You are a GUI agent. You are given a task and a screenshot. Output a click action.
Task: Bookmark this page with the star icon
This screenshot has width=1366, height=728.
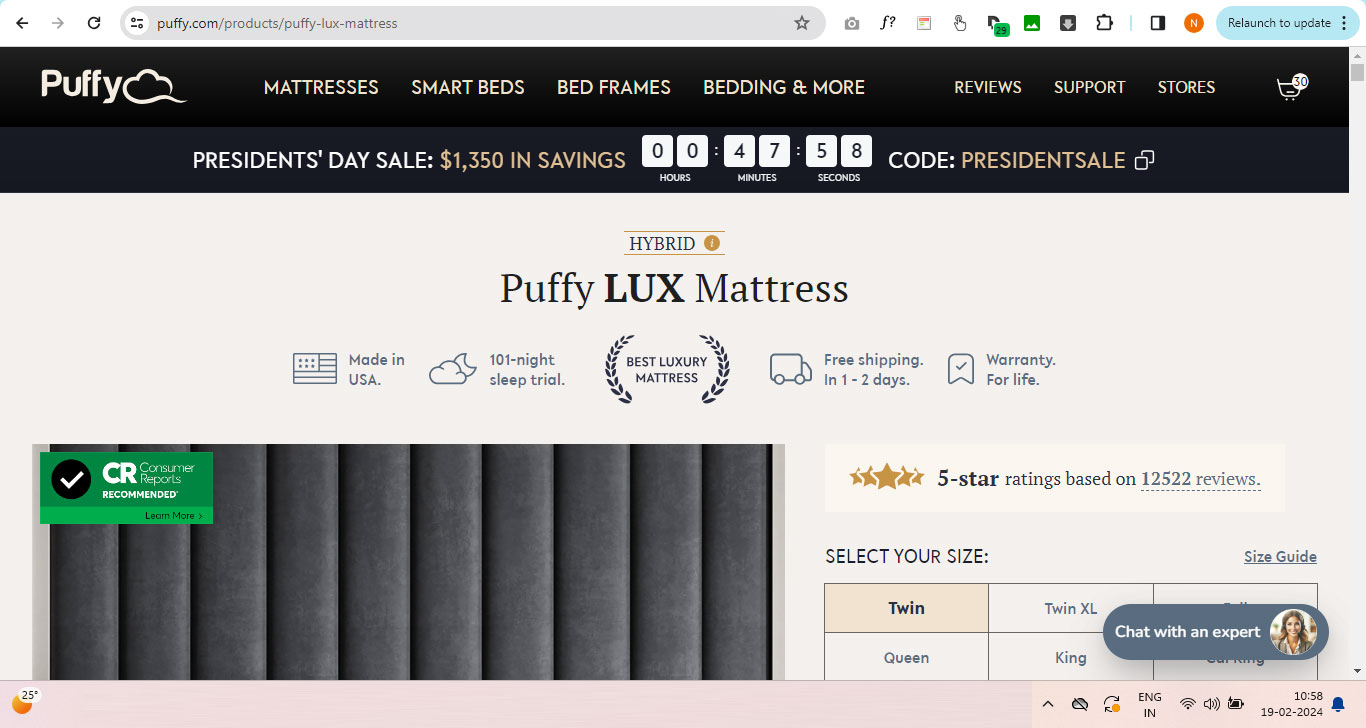pyautogui.click(x=801, y=23)
